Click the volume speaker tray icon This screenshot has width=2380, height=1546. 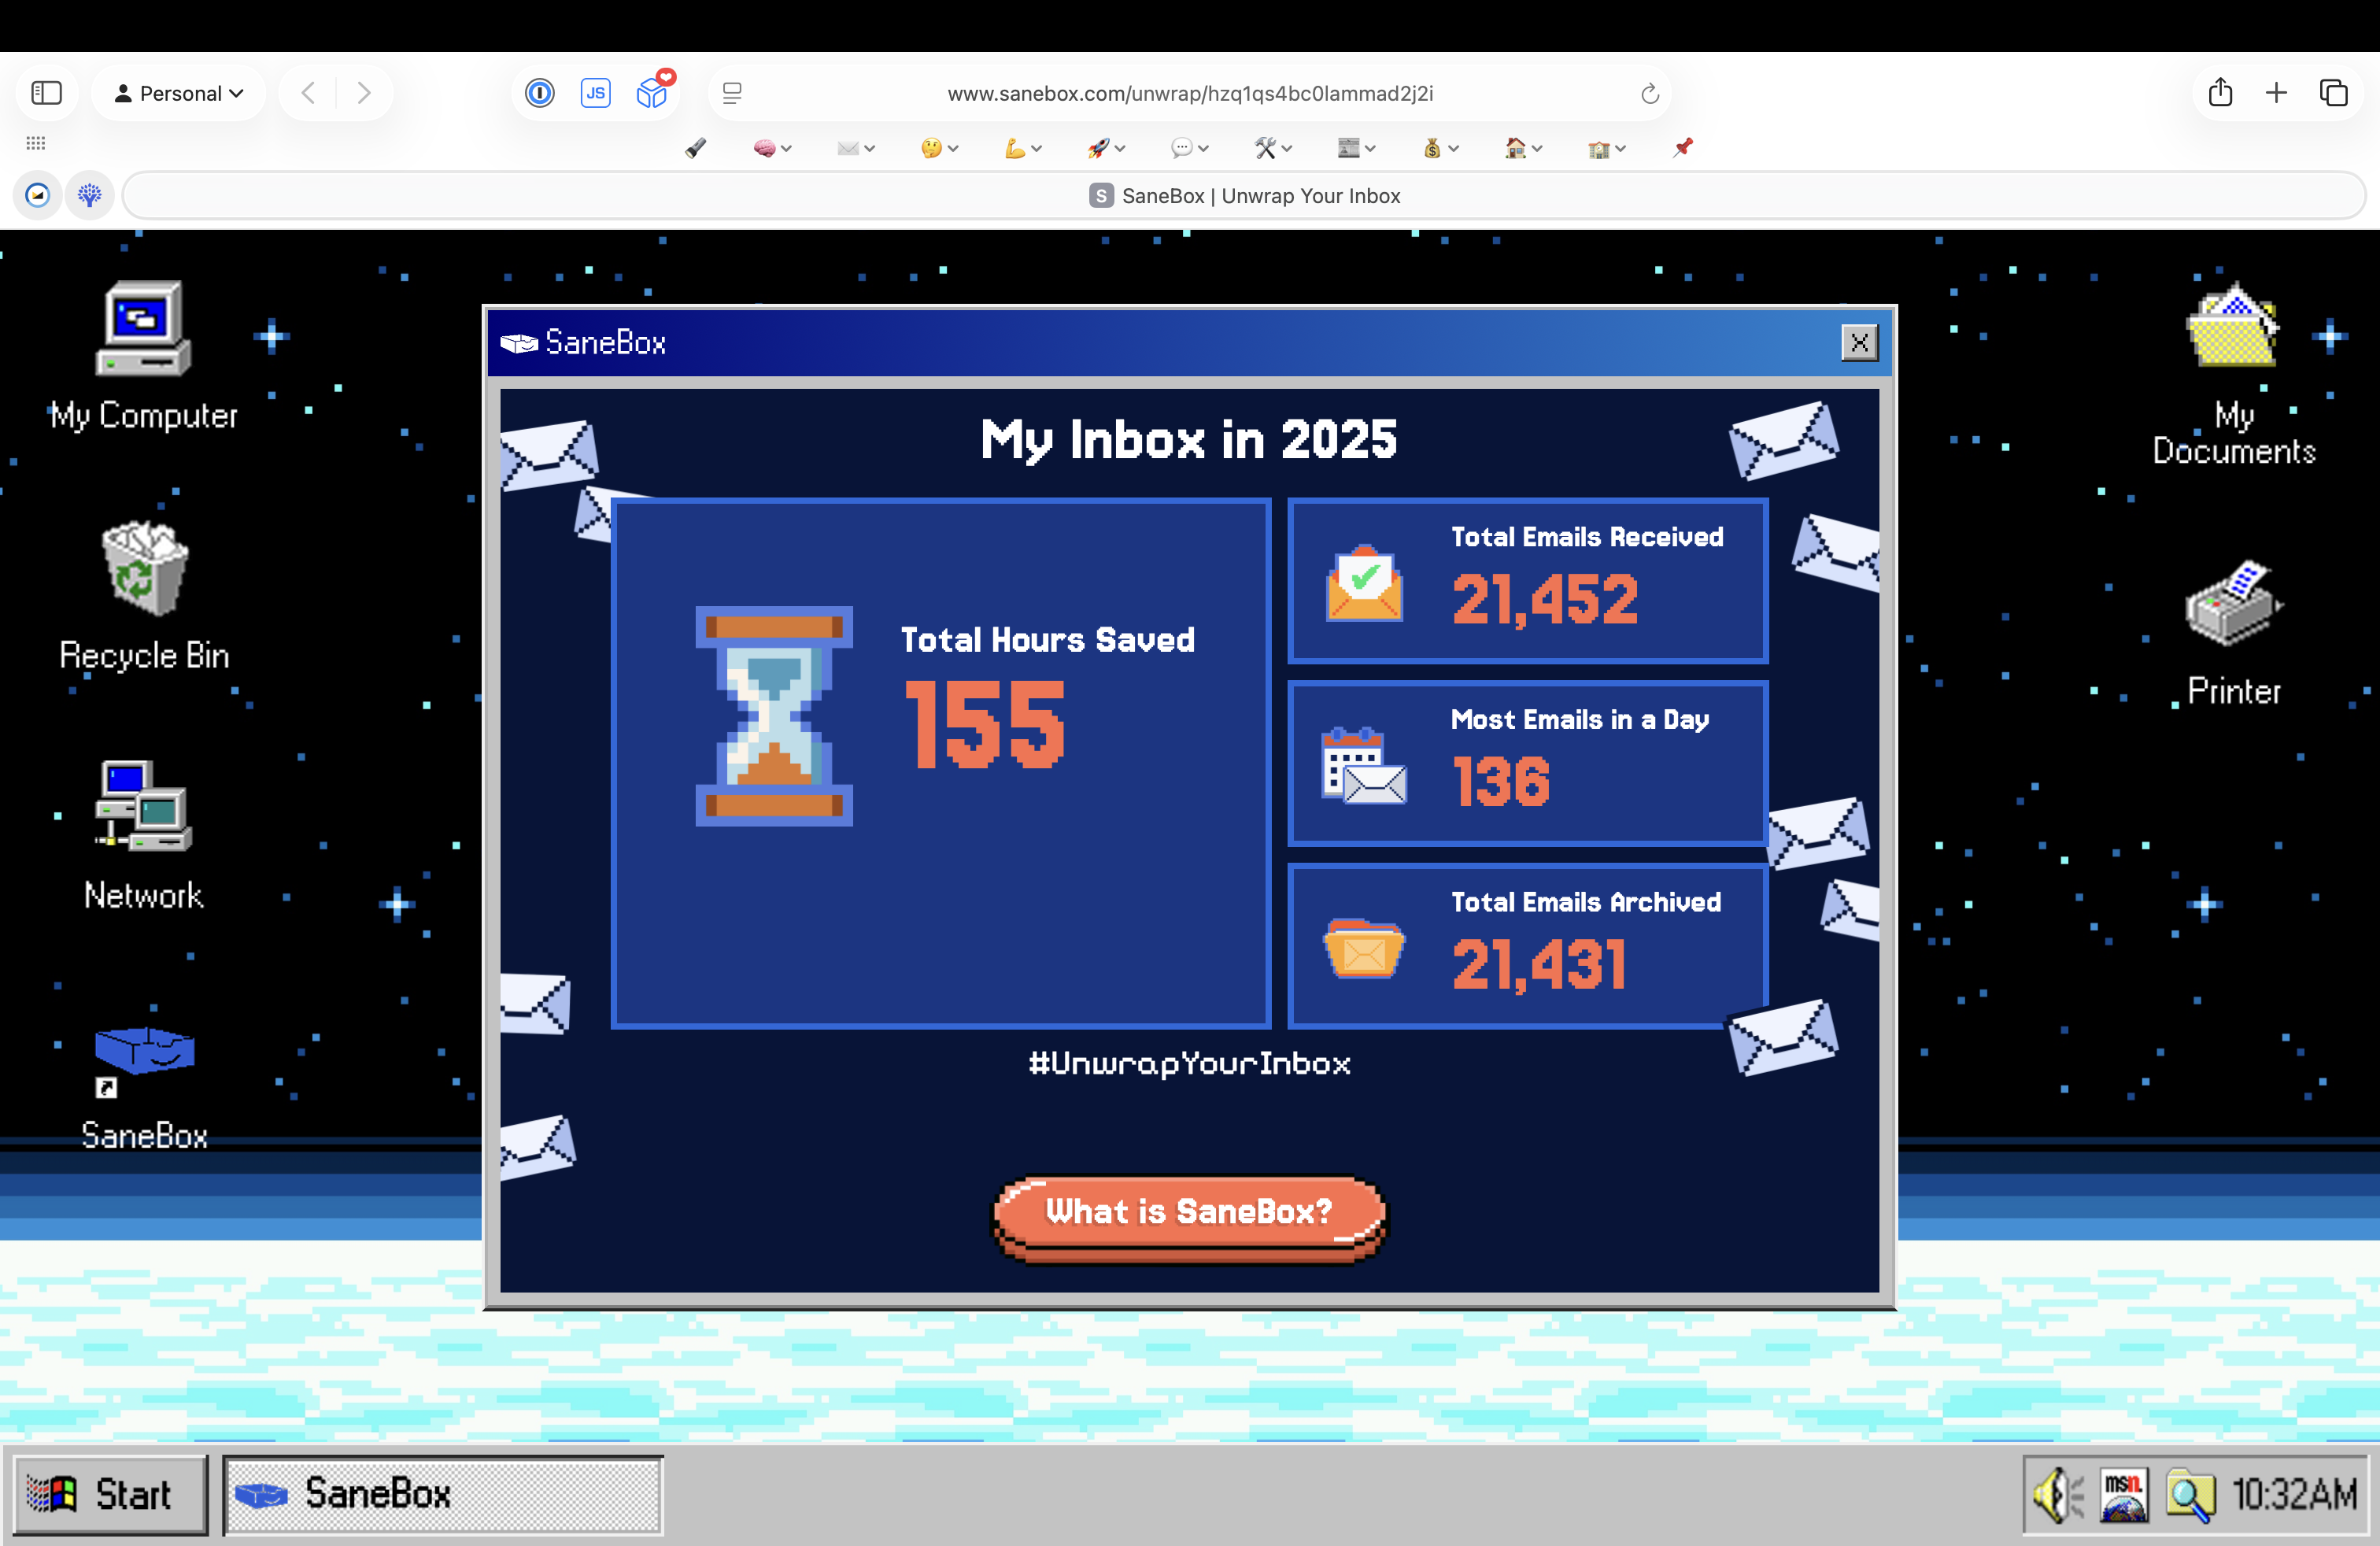point(2057,1495)
